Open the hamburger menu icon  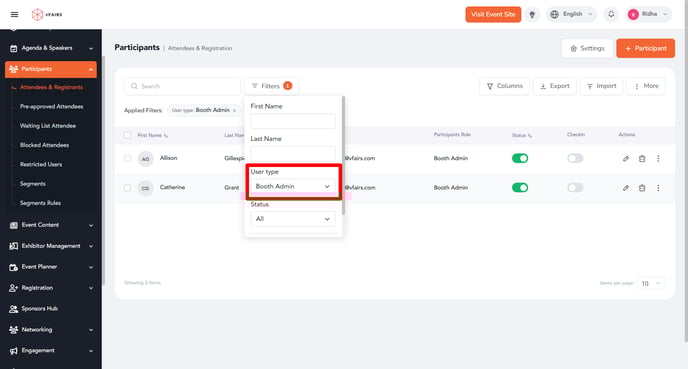14,14
